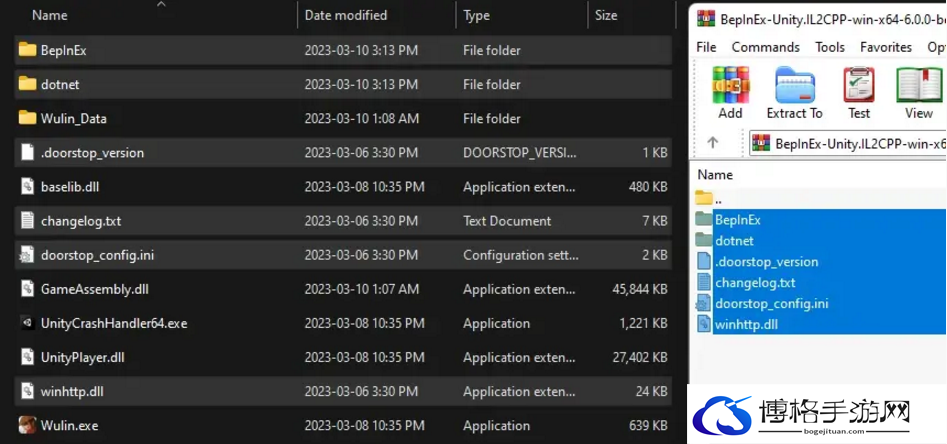
Task: Click the Add archive icon in WinRAR
Action: tap(730, 85)
